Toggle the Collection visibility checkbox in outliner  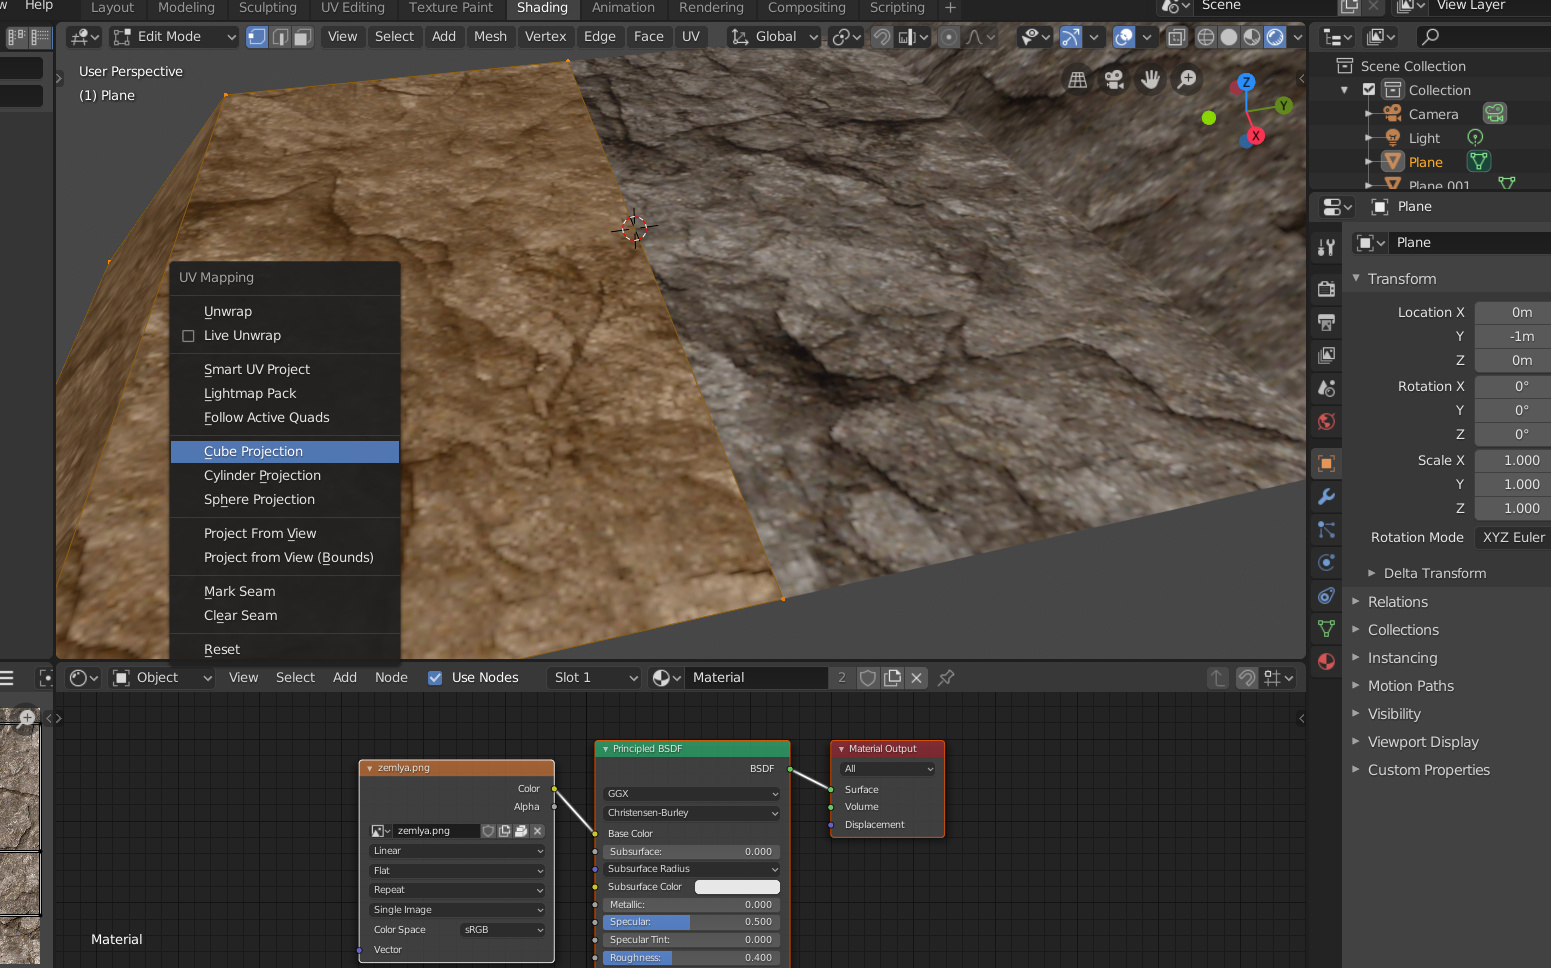tap(1369, 90)
